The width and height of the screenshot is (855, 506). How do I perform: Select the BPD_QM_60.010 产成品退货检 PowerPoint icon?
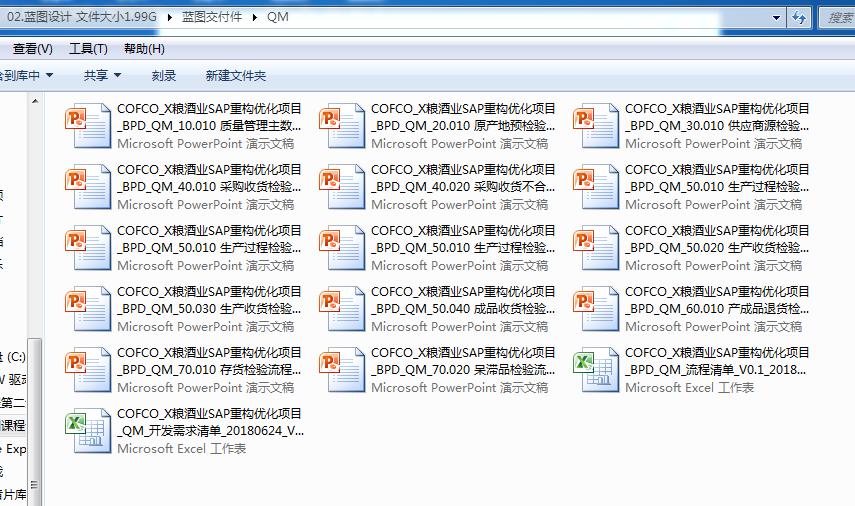[597, 309]
